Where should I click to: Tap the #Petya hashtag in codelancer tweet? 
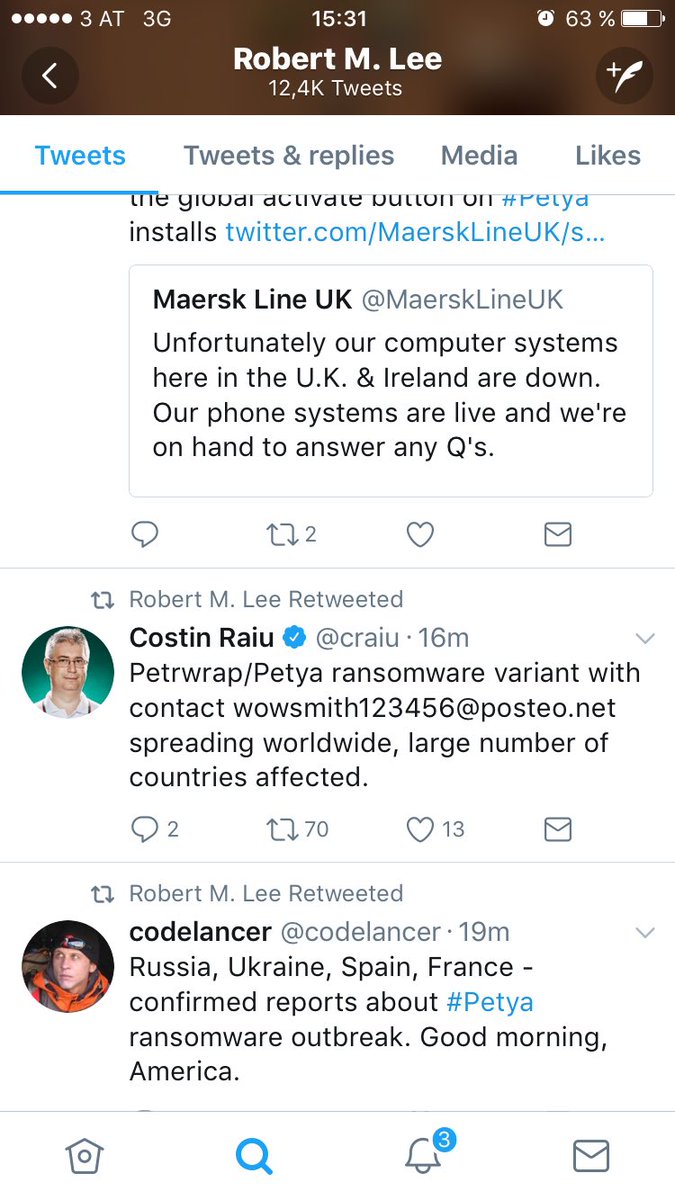click(490, 1002)
